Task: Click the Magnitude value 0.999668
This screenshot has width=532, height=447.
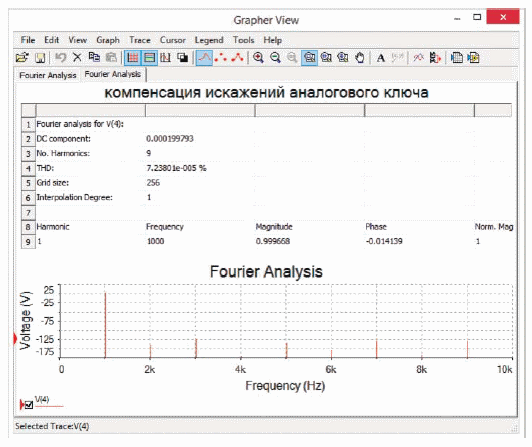Action: 273,241
